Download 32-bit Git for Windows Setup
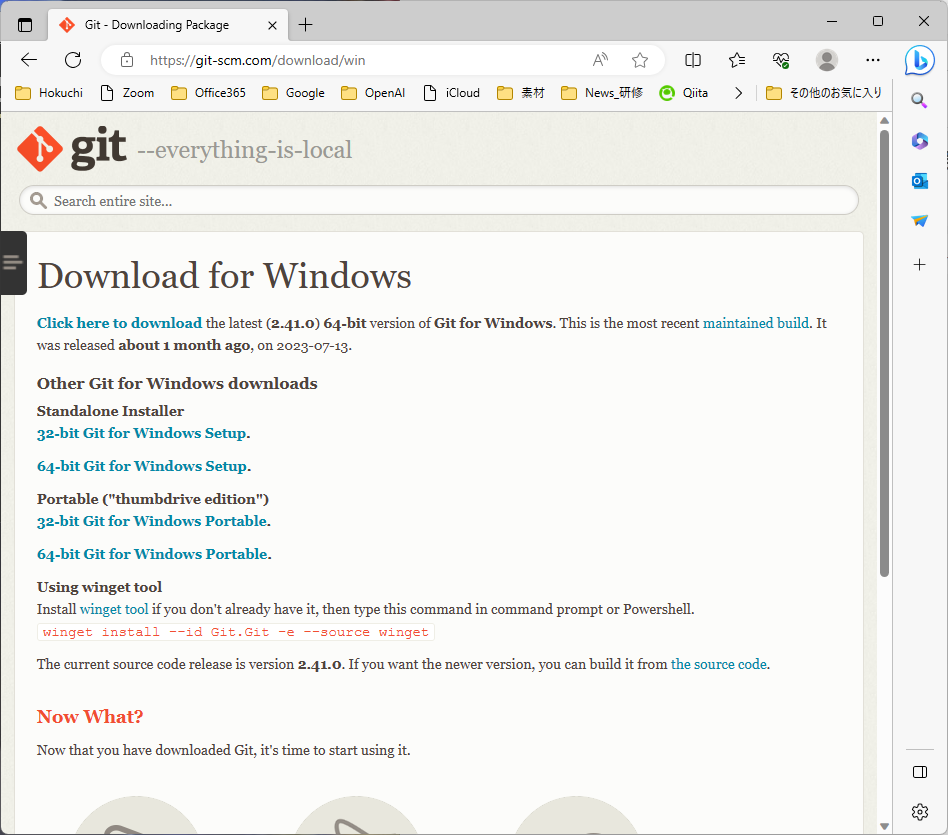This screenshot has width=948, height=835. [141, 433]
